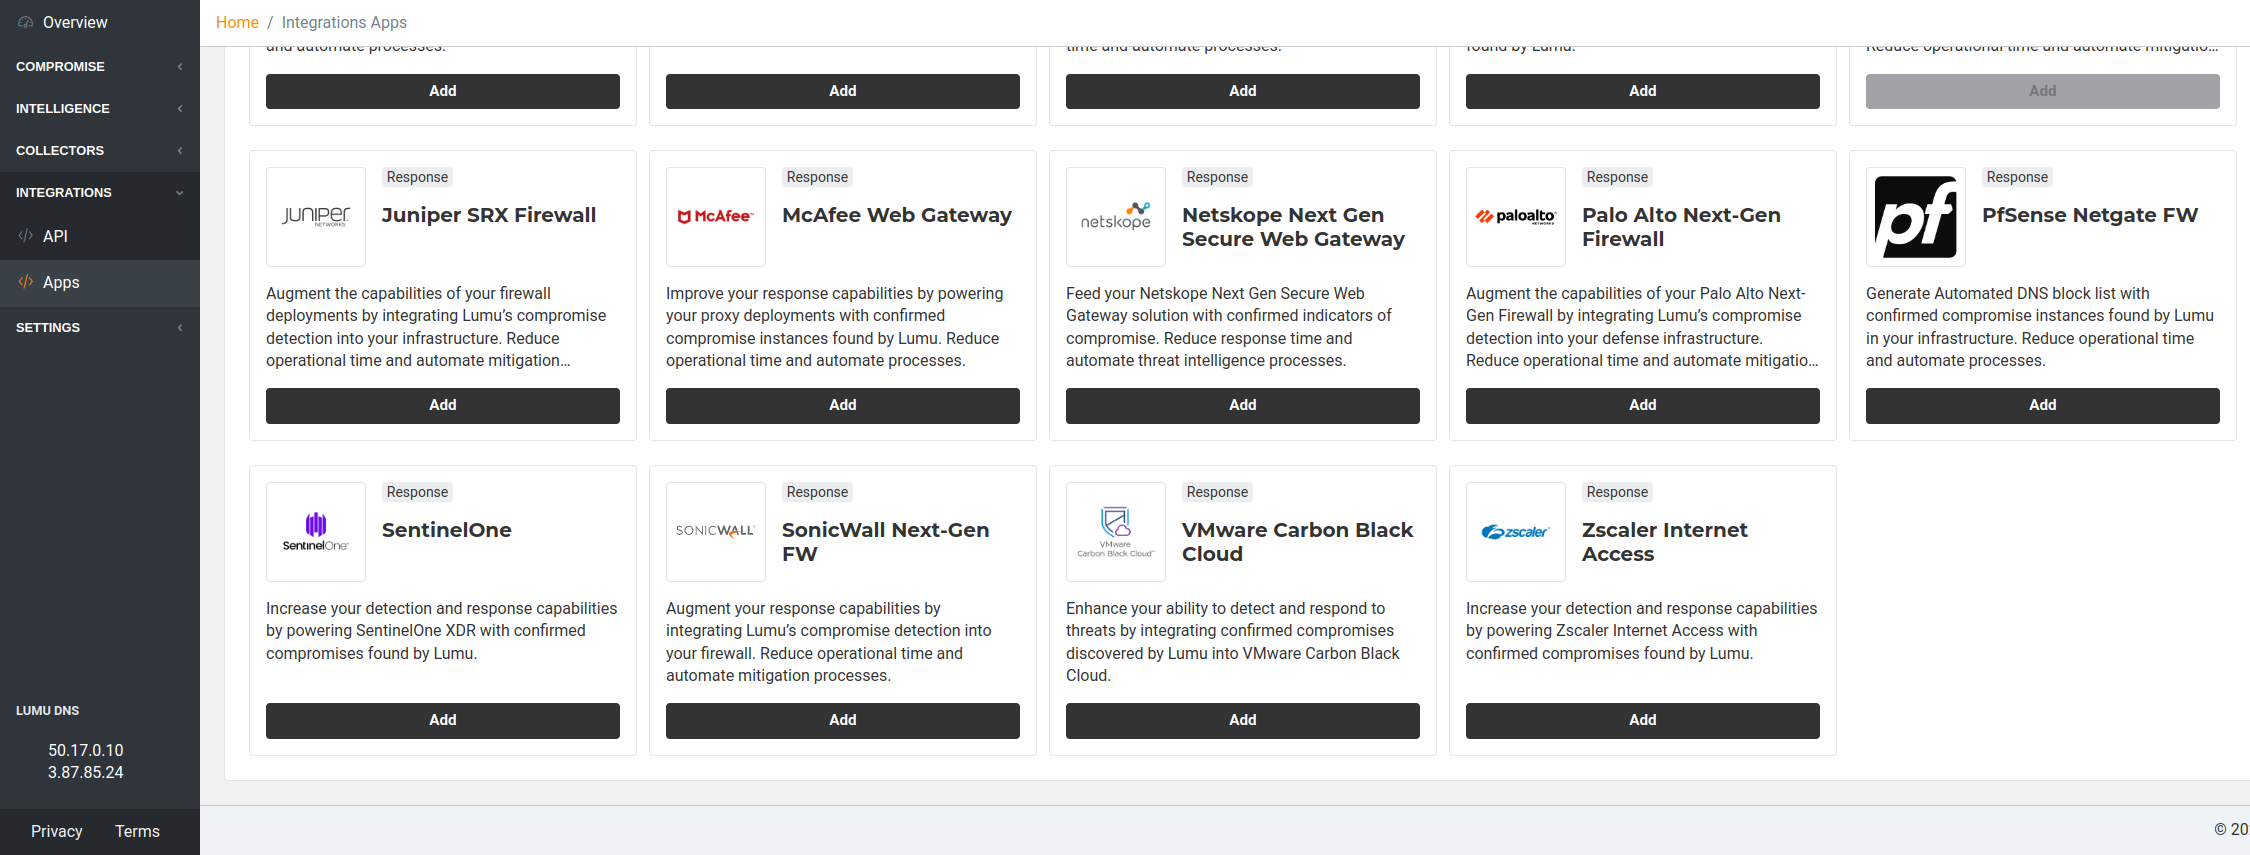Add the Juniper SRX Firewall integration

click(x=443, y=405)
